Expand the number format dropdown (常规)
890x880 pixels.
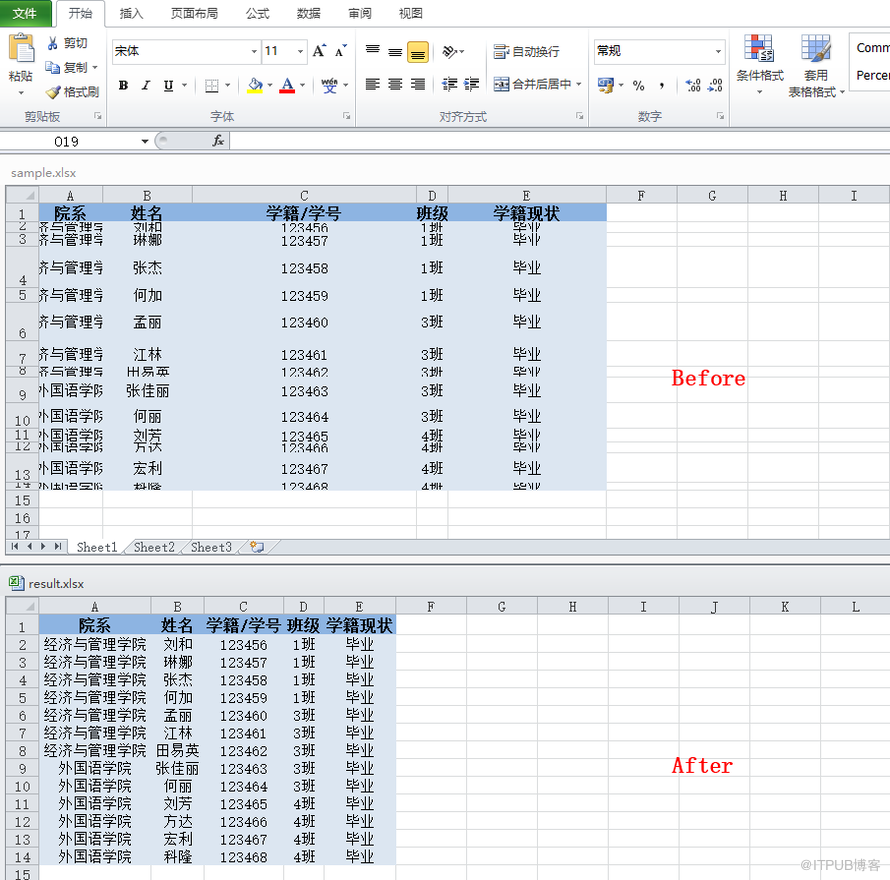coord(718,51)
